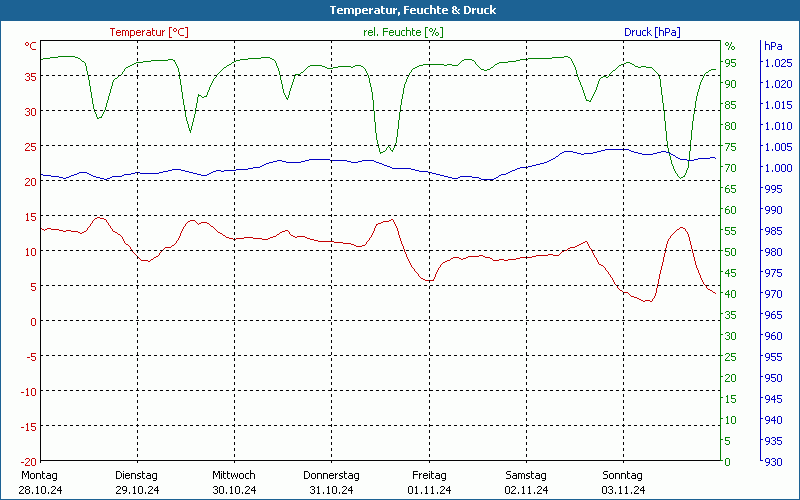The width and height of the screenshot is (800, 500).
Task: Click the blue '930' pressure tick
Action: (773, 462)
